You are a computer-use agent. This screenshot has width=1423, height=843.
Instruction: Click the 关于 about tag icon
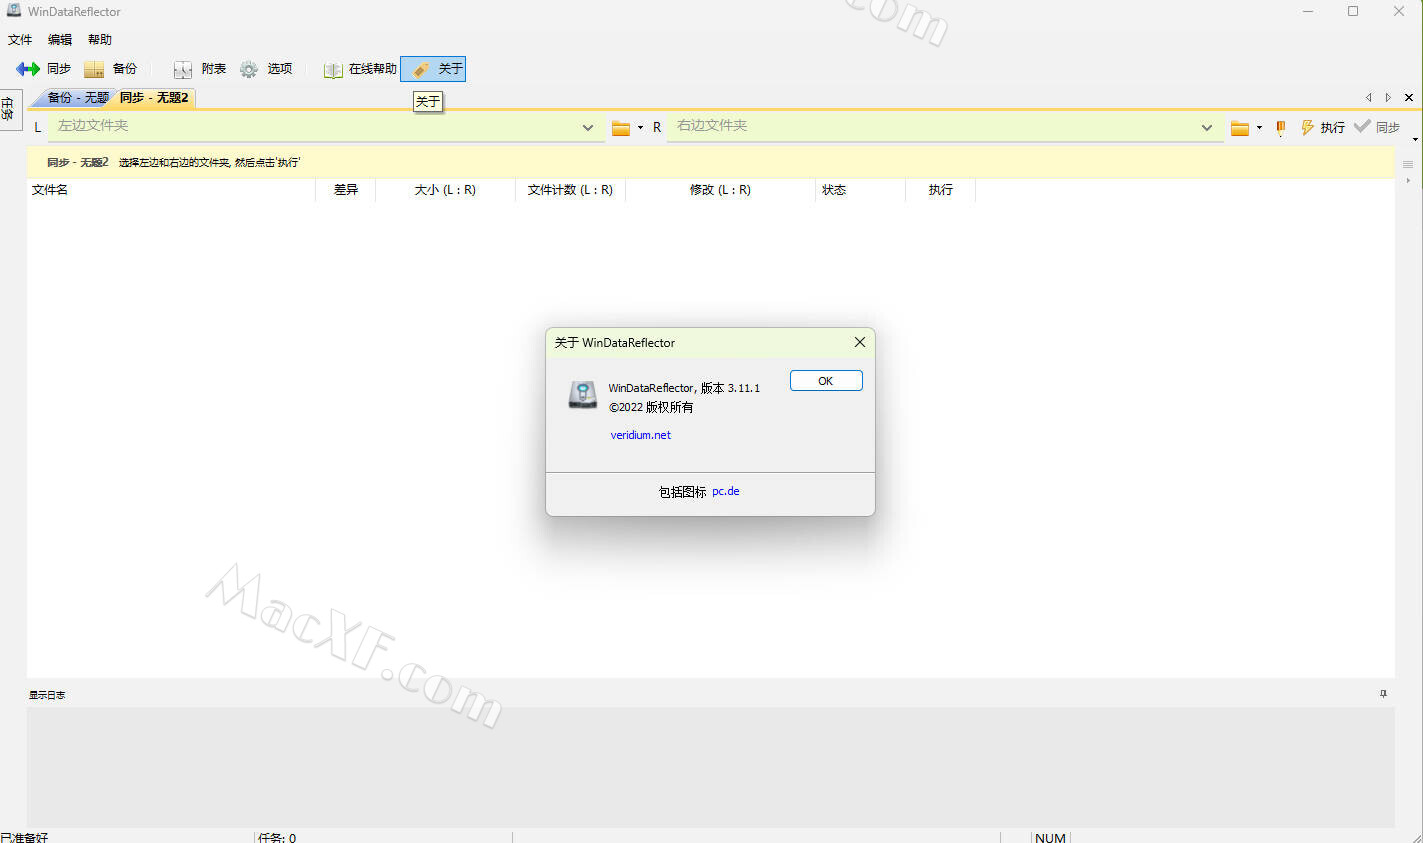point(422,69)
